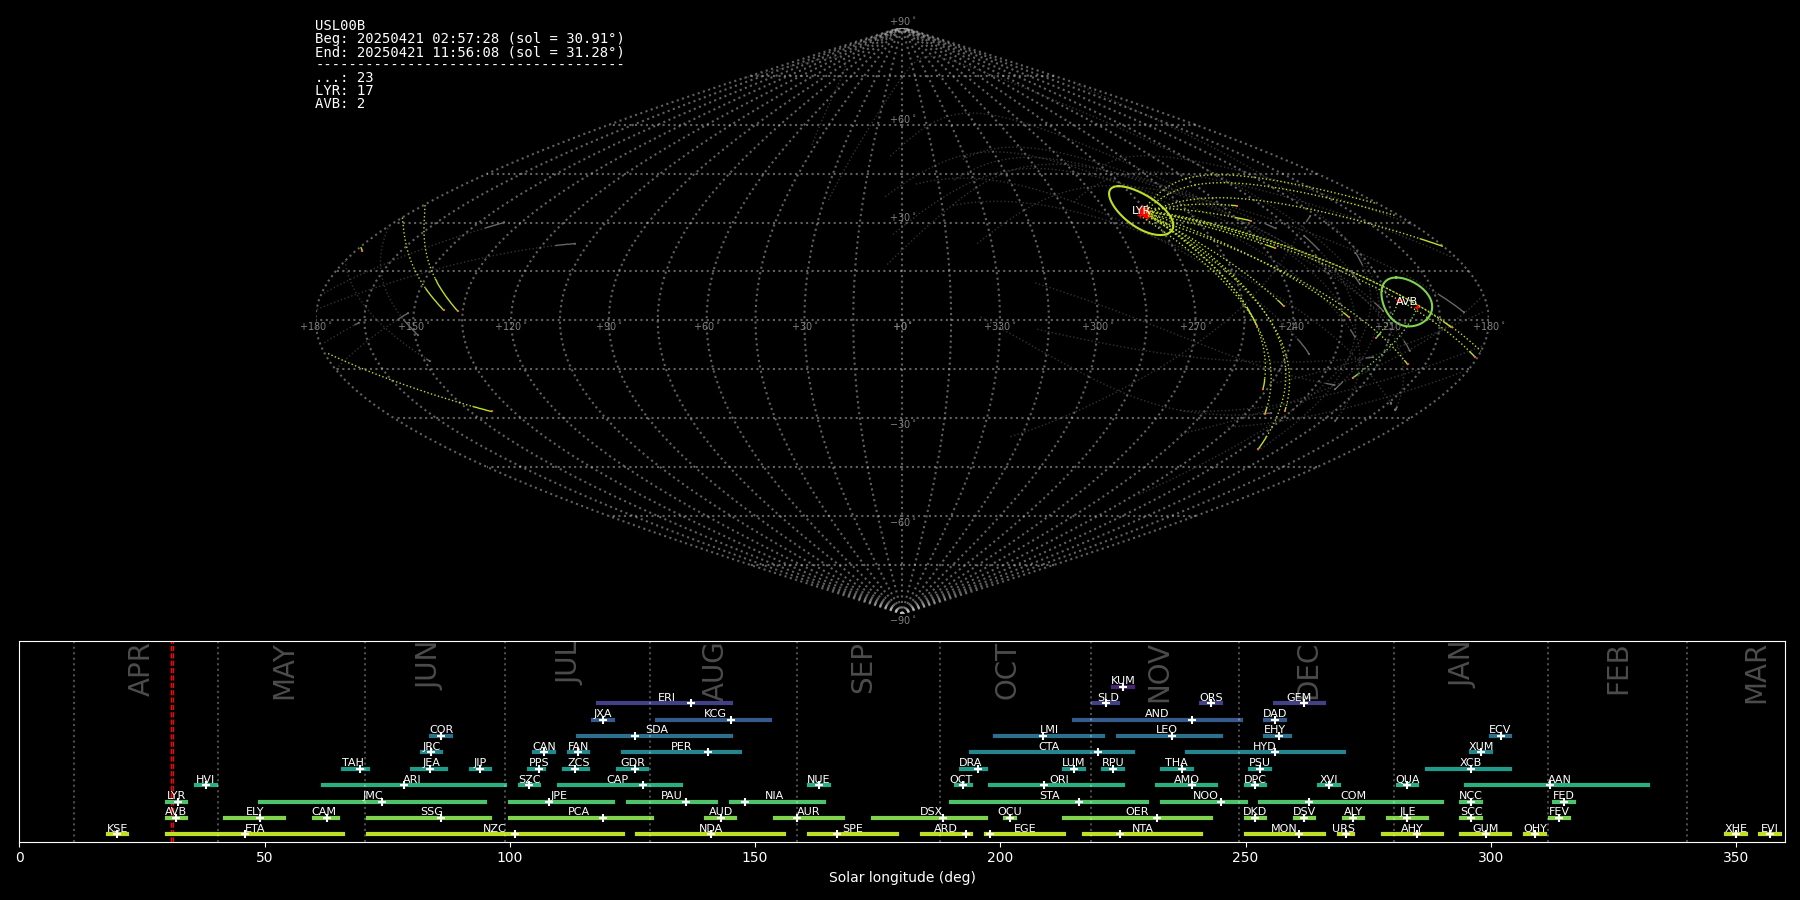The width and height of the screenshot is (1800, 900).
Task: Click the 'AVB: 2' count in header
Action: pos(340,104)
